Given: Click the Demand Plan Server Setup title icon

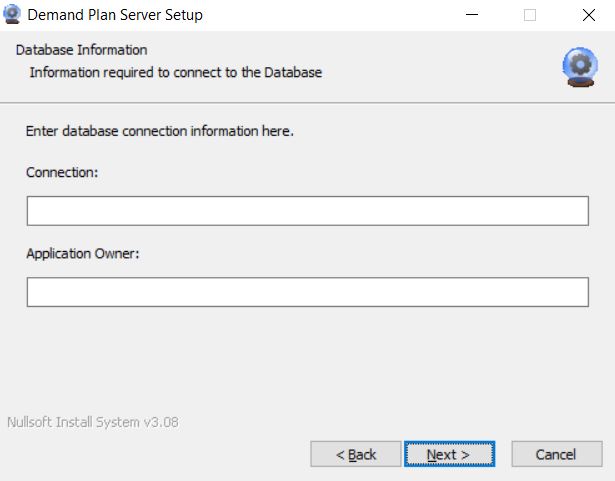Looking at the screenshot, I should 13,15.
